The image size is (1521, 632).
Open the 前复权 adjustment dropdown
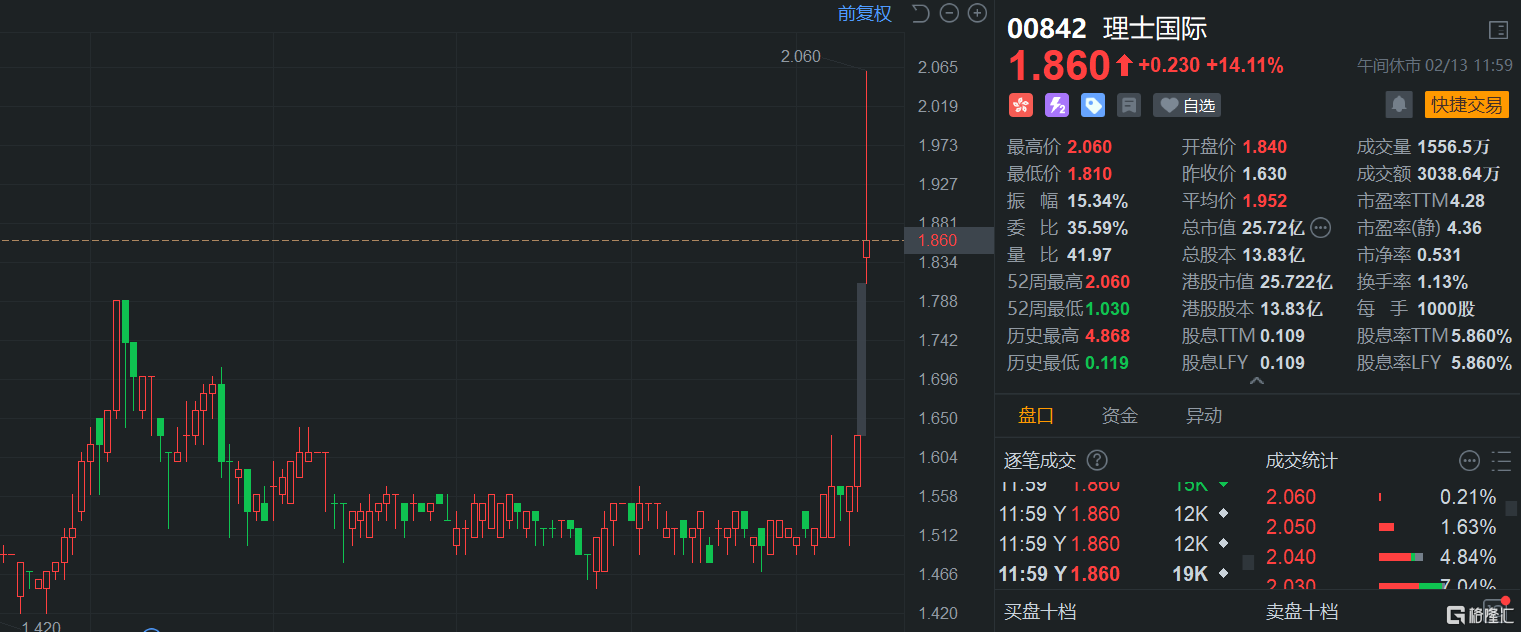865,13
